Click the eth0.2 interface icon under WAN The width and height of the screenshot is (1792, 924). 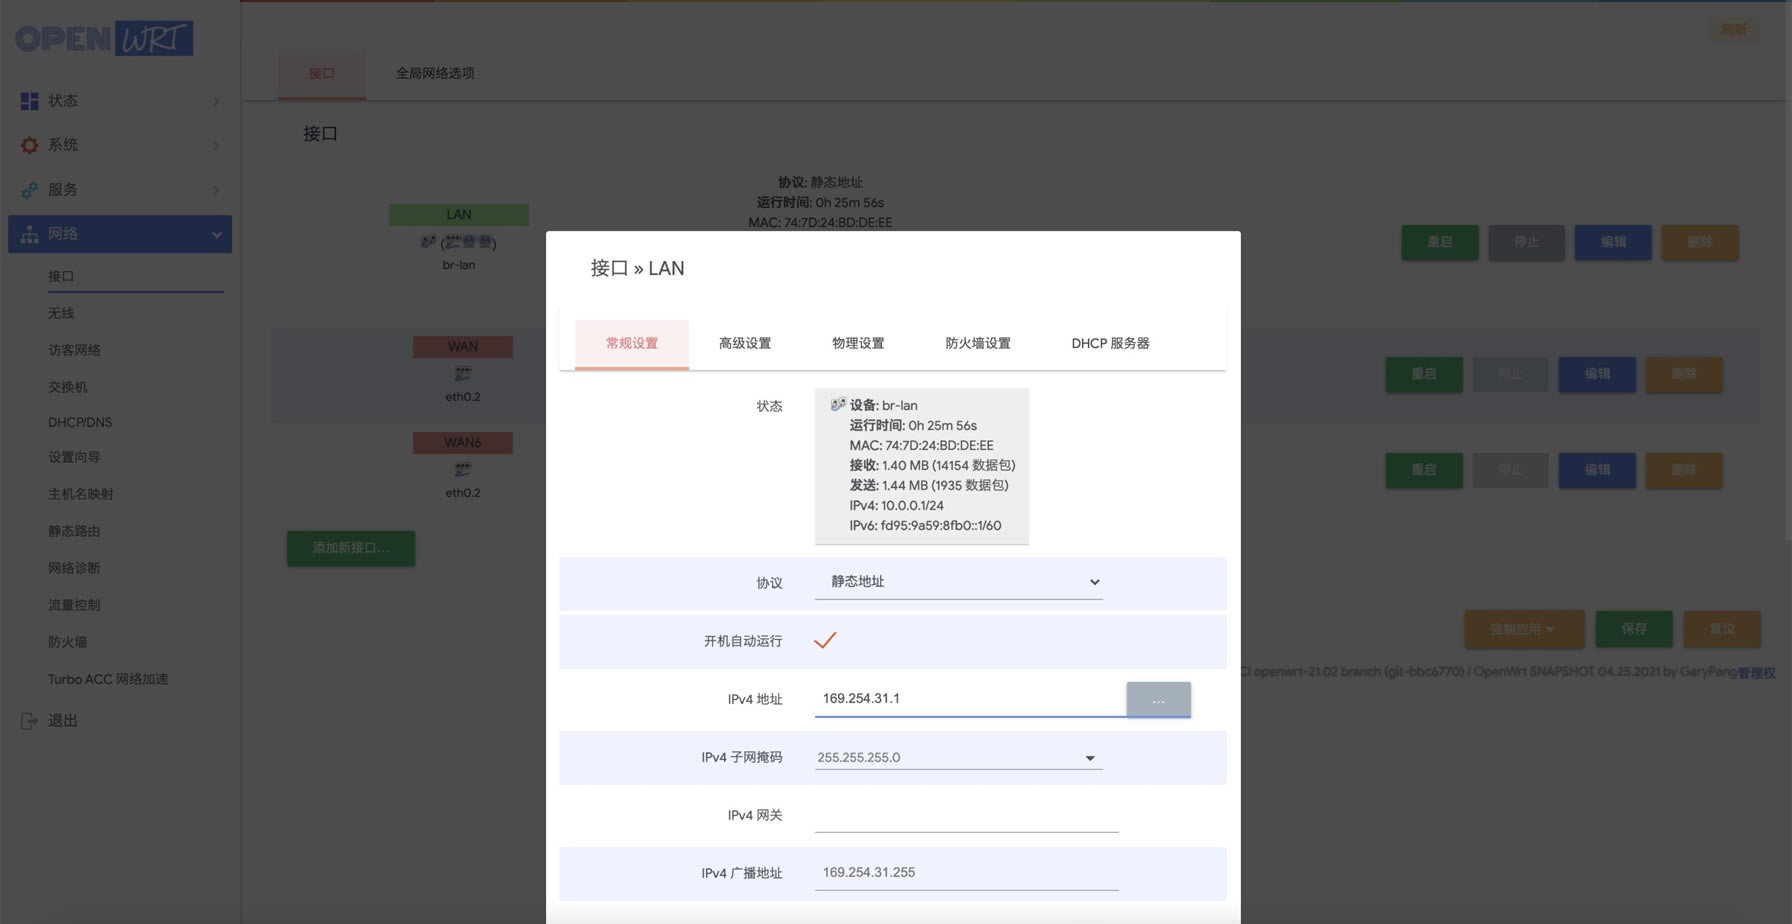tap(462, 373)
